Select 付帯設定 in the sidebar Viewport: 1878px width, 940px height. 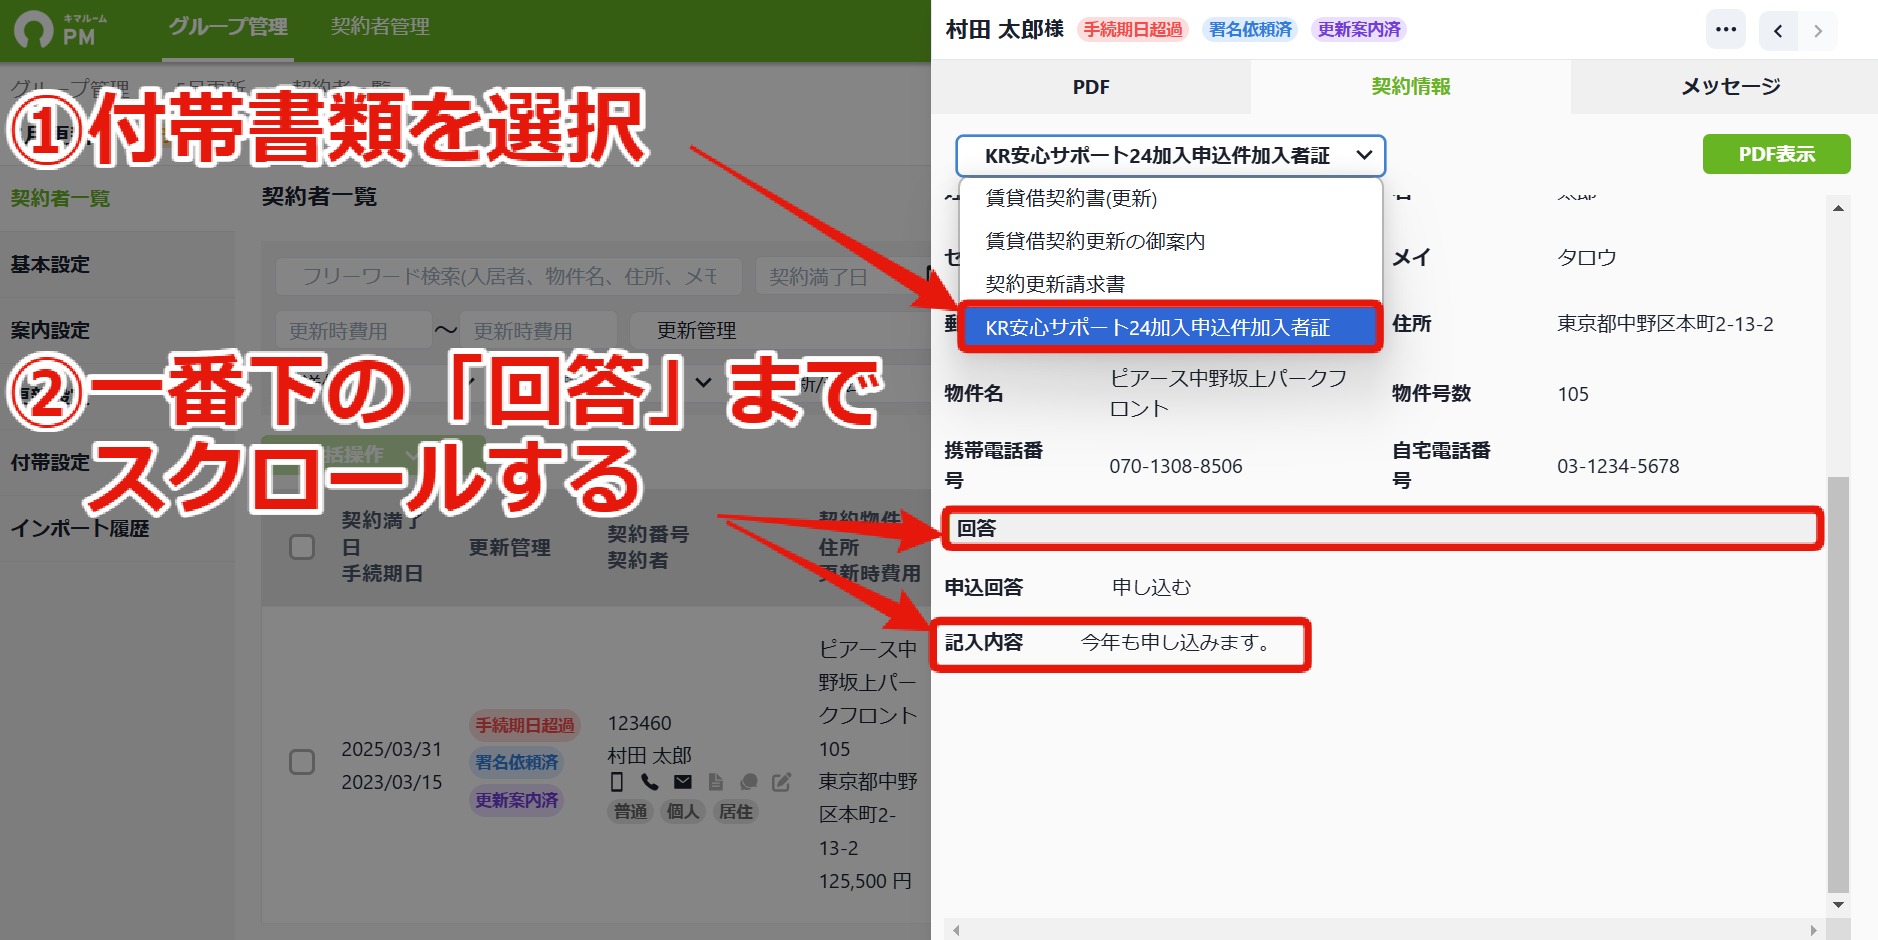[x=50, y=462]
